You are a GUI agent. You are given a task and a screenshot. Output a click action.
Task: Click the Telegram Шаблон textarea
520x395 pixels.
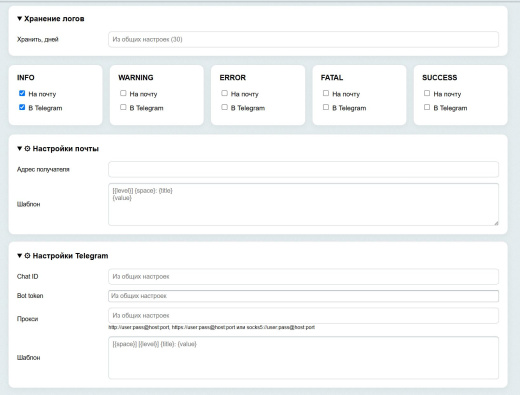click(x=303, y=358)
